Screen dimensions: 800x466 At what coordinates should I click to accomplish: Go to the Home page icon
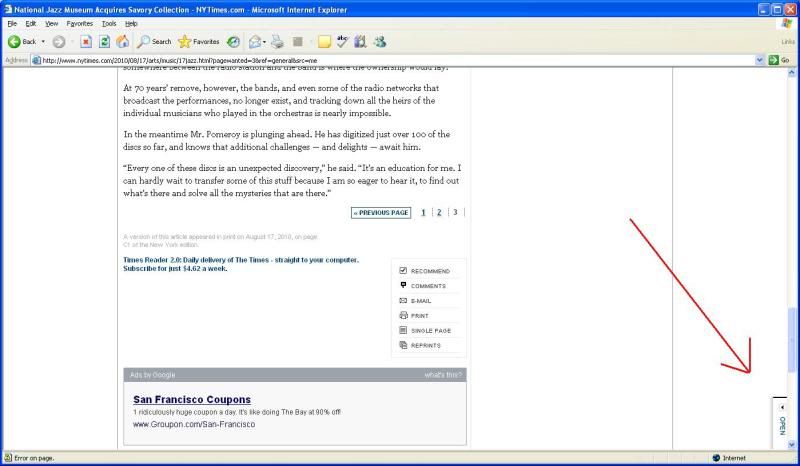[x=122, y=42]
